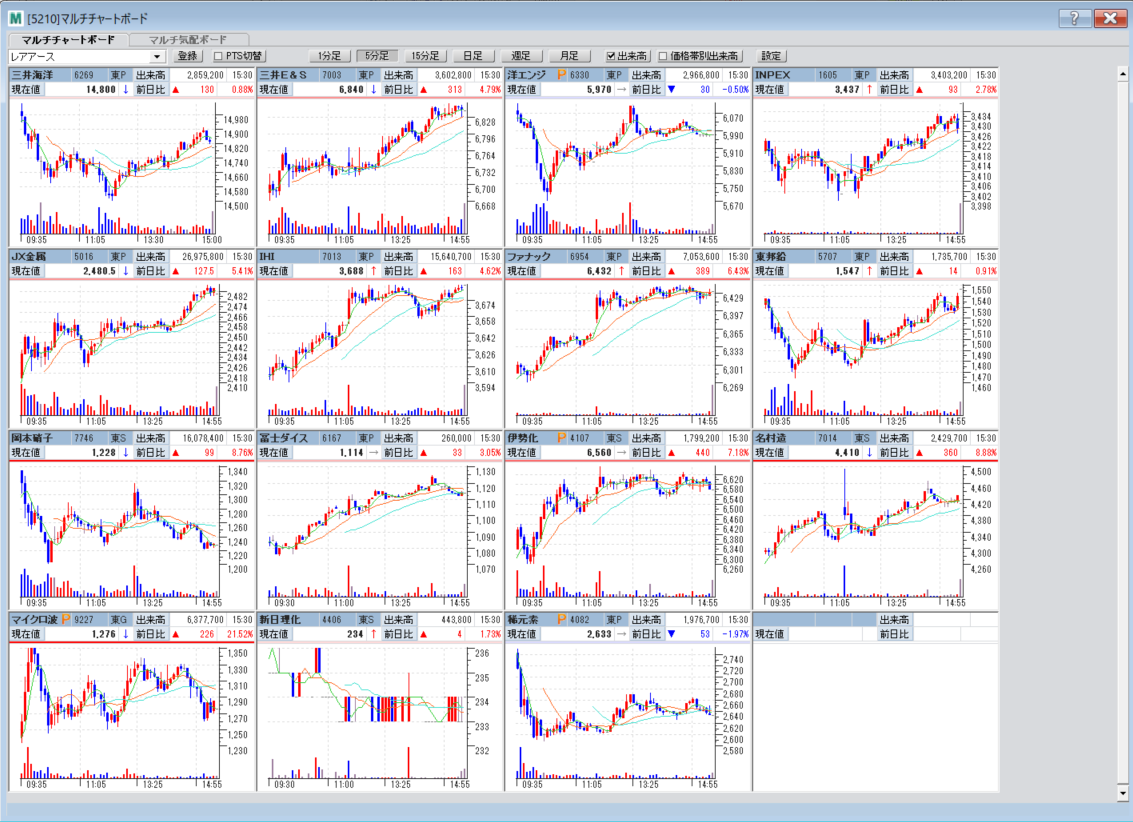
Task: Switch charts to 1分足 interval
Action: 329,57
